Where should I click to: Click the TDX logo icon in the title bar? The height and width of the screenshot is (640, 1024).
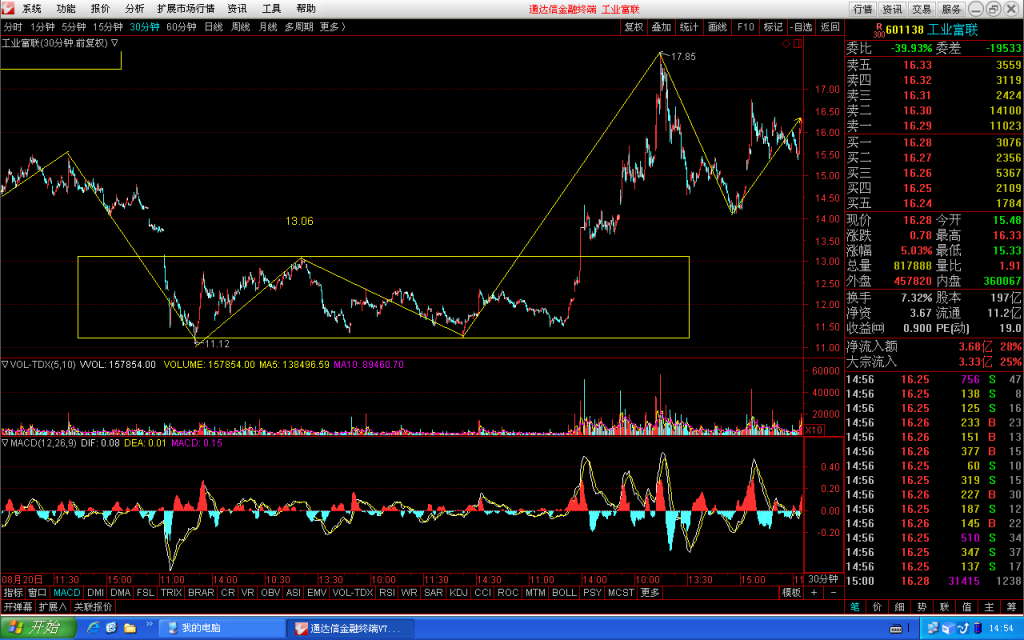tap(8, 8)
